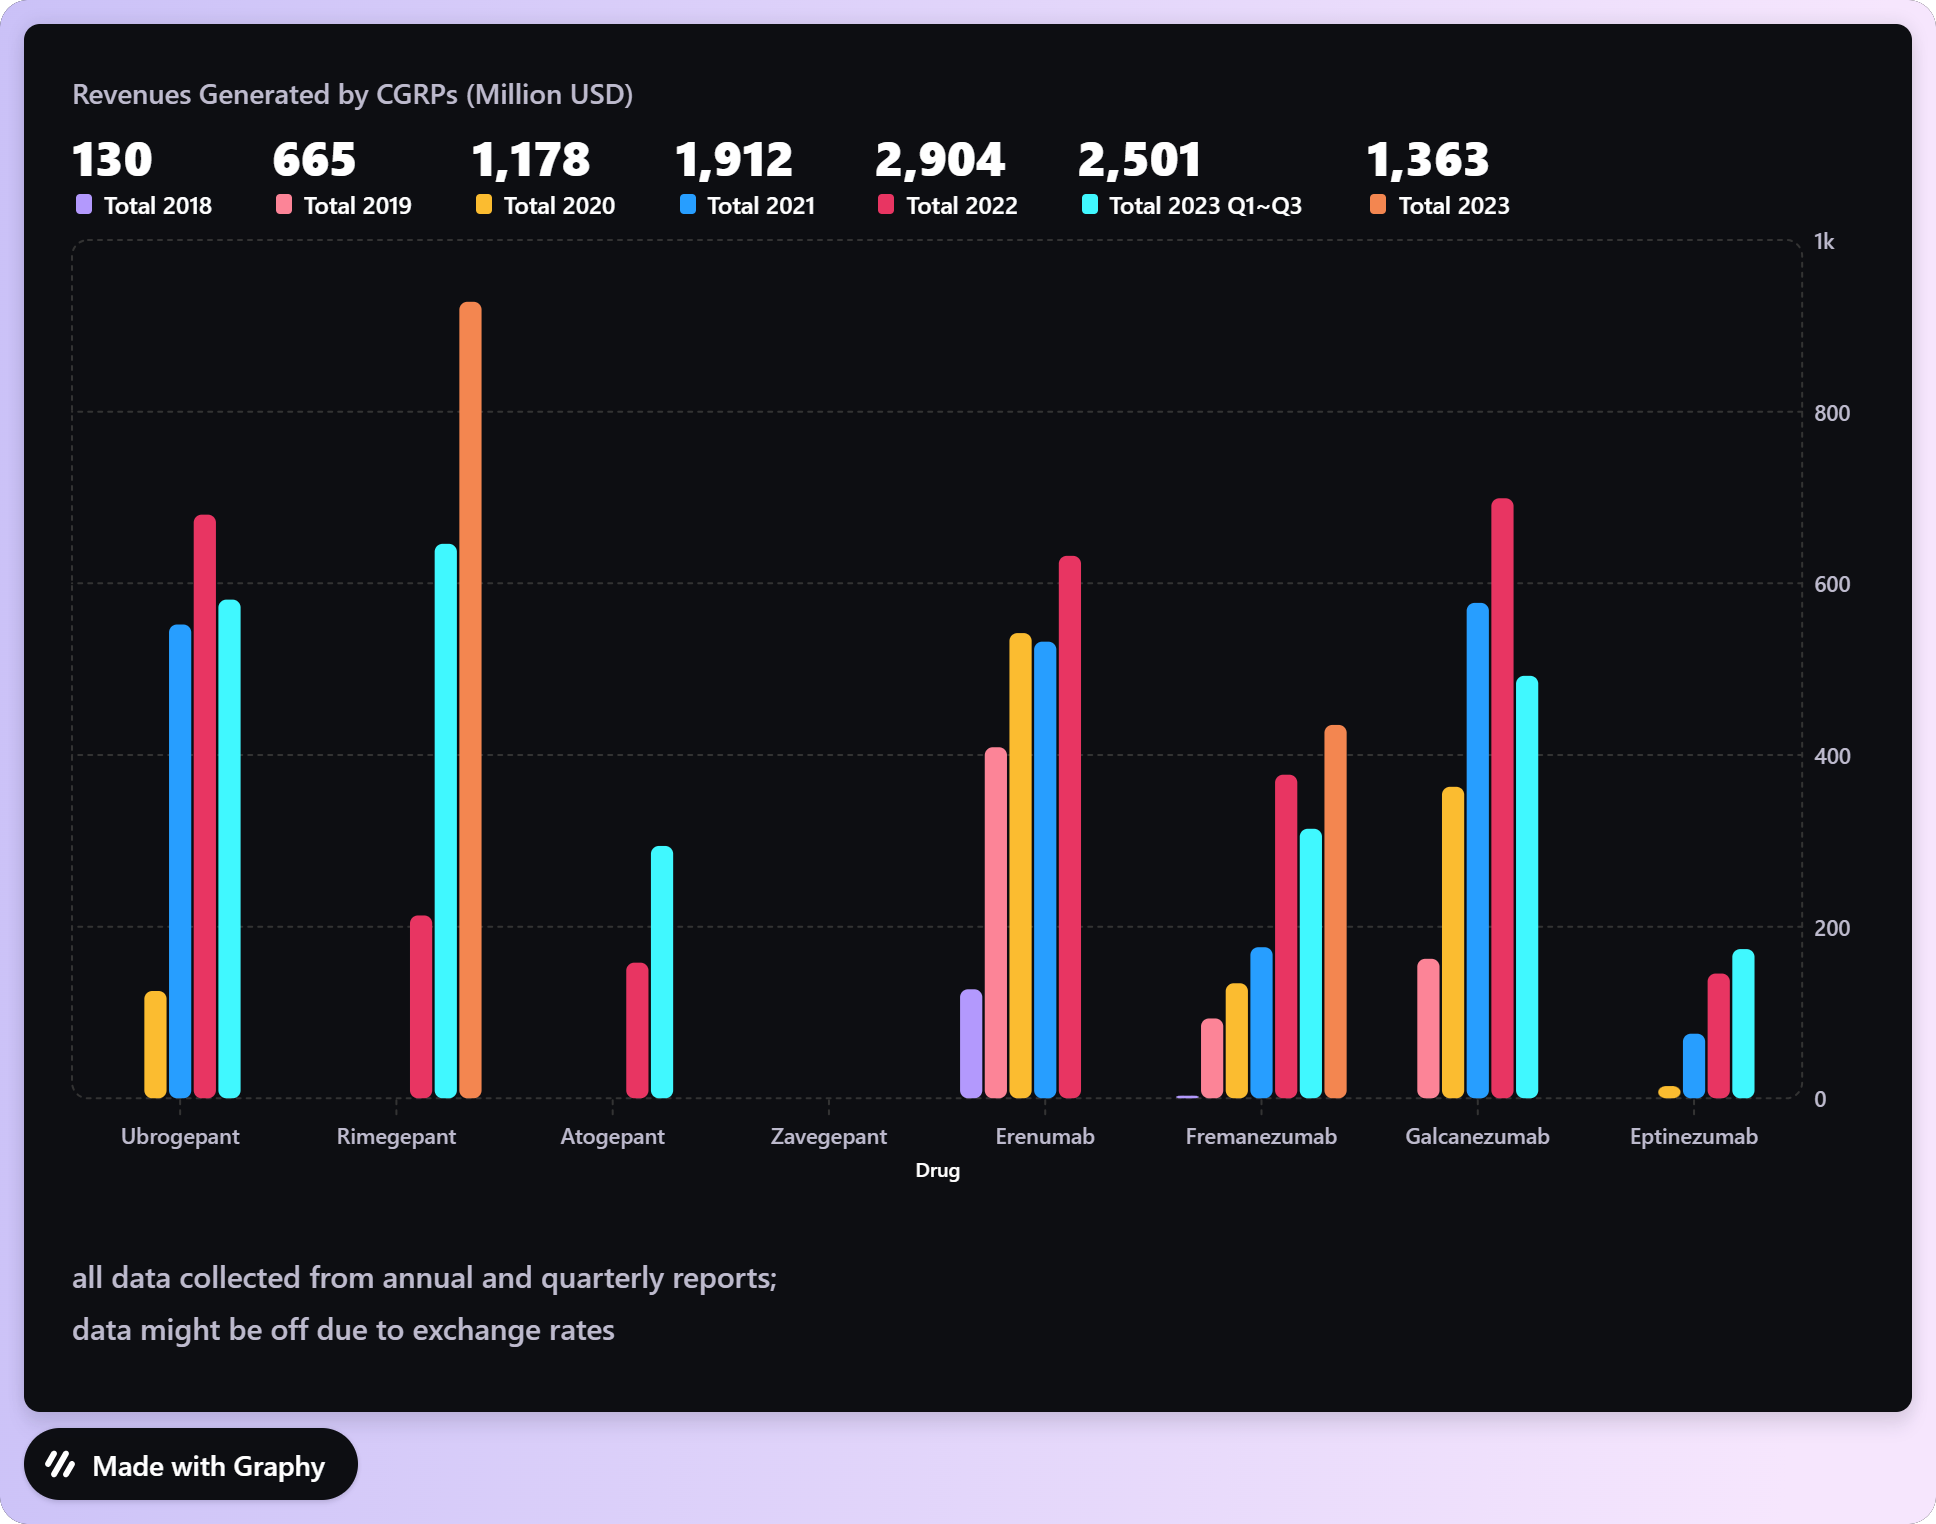
Task: Click the Zavegepant axis label
Action: [828, 1136]
